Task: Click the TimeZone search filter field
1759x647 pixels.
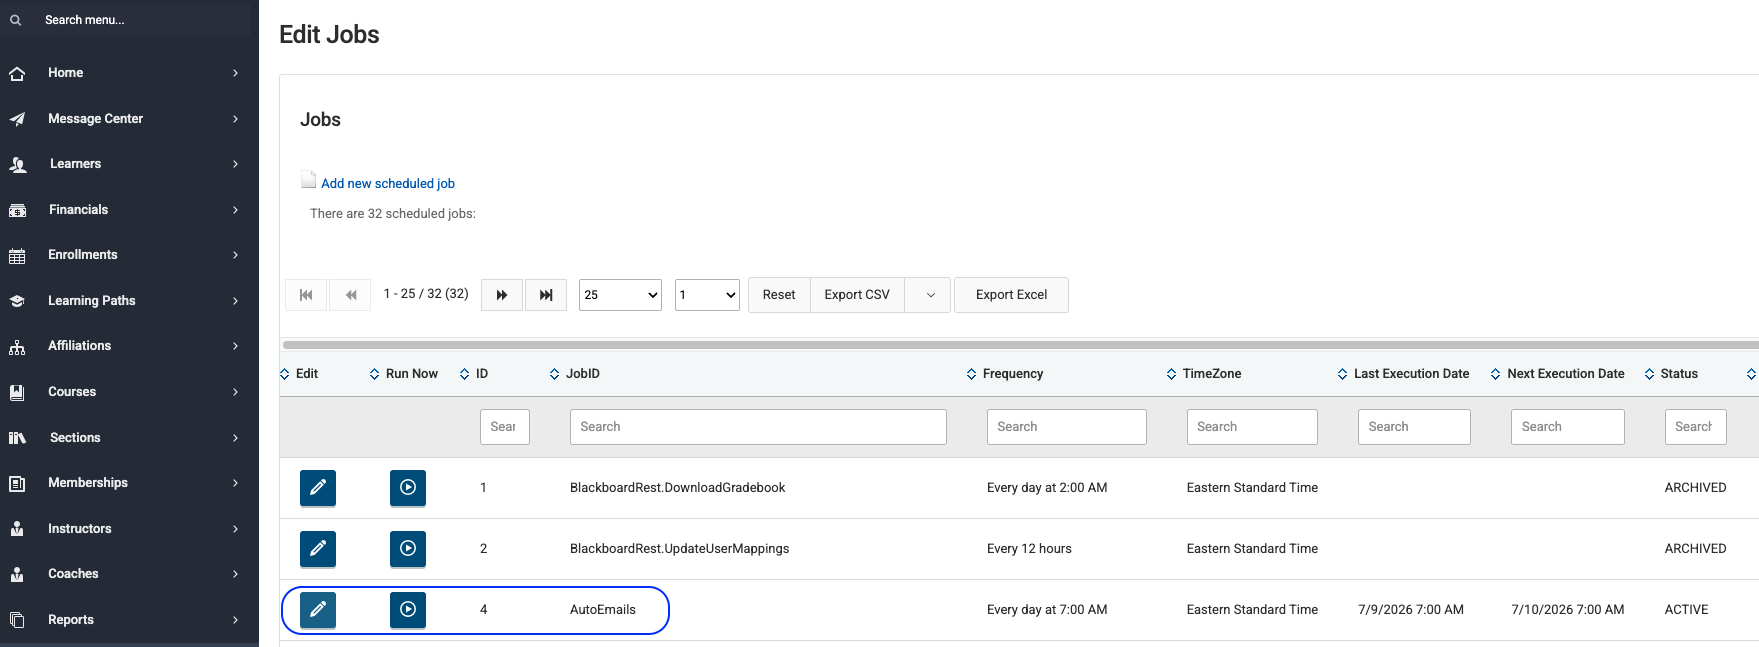Action: click(x=1252, y=427)
